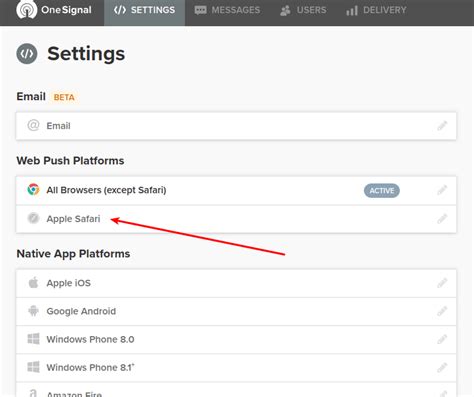The height and width of the screenshot is (397, 474).
Task: Click the ACTIVE status badge
Action: (x=382, y=191)
